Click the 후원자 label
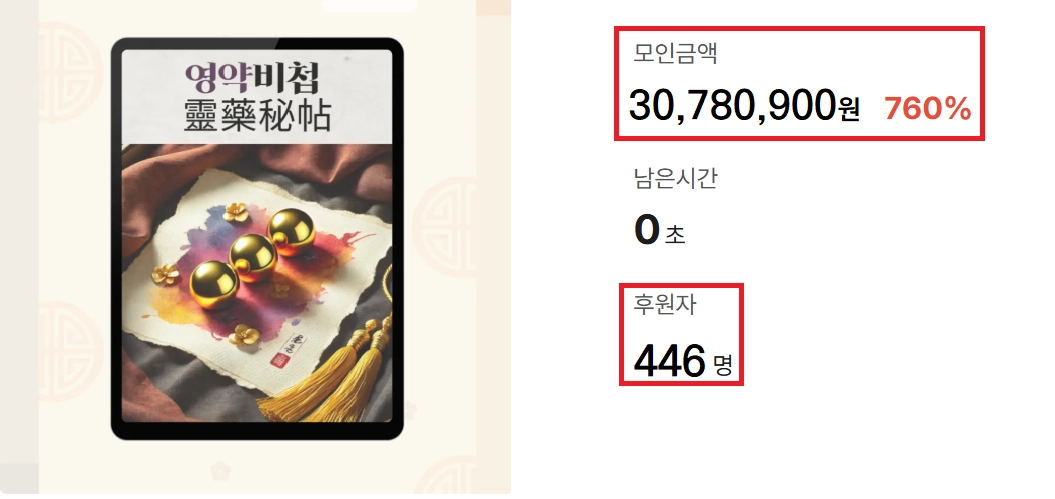The image size is (1055, 499). coord(665,305)
